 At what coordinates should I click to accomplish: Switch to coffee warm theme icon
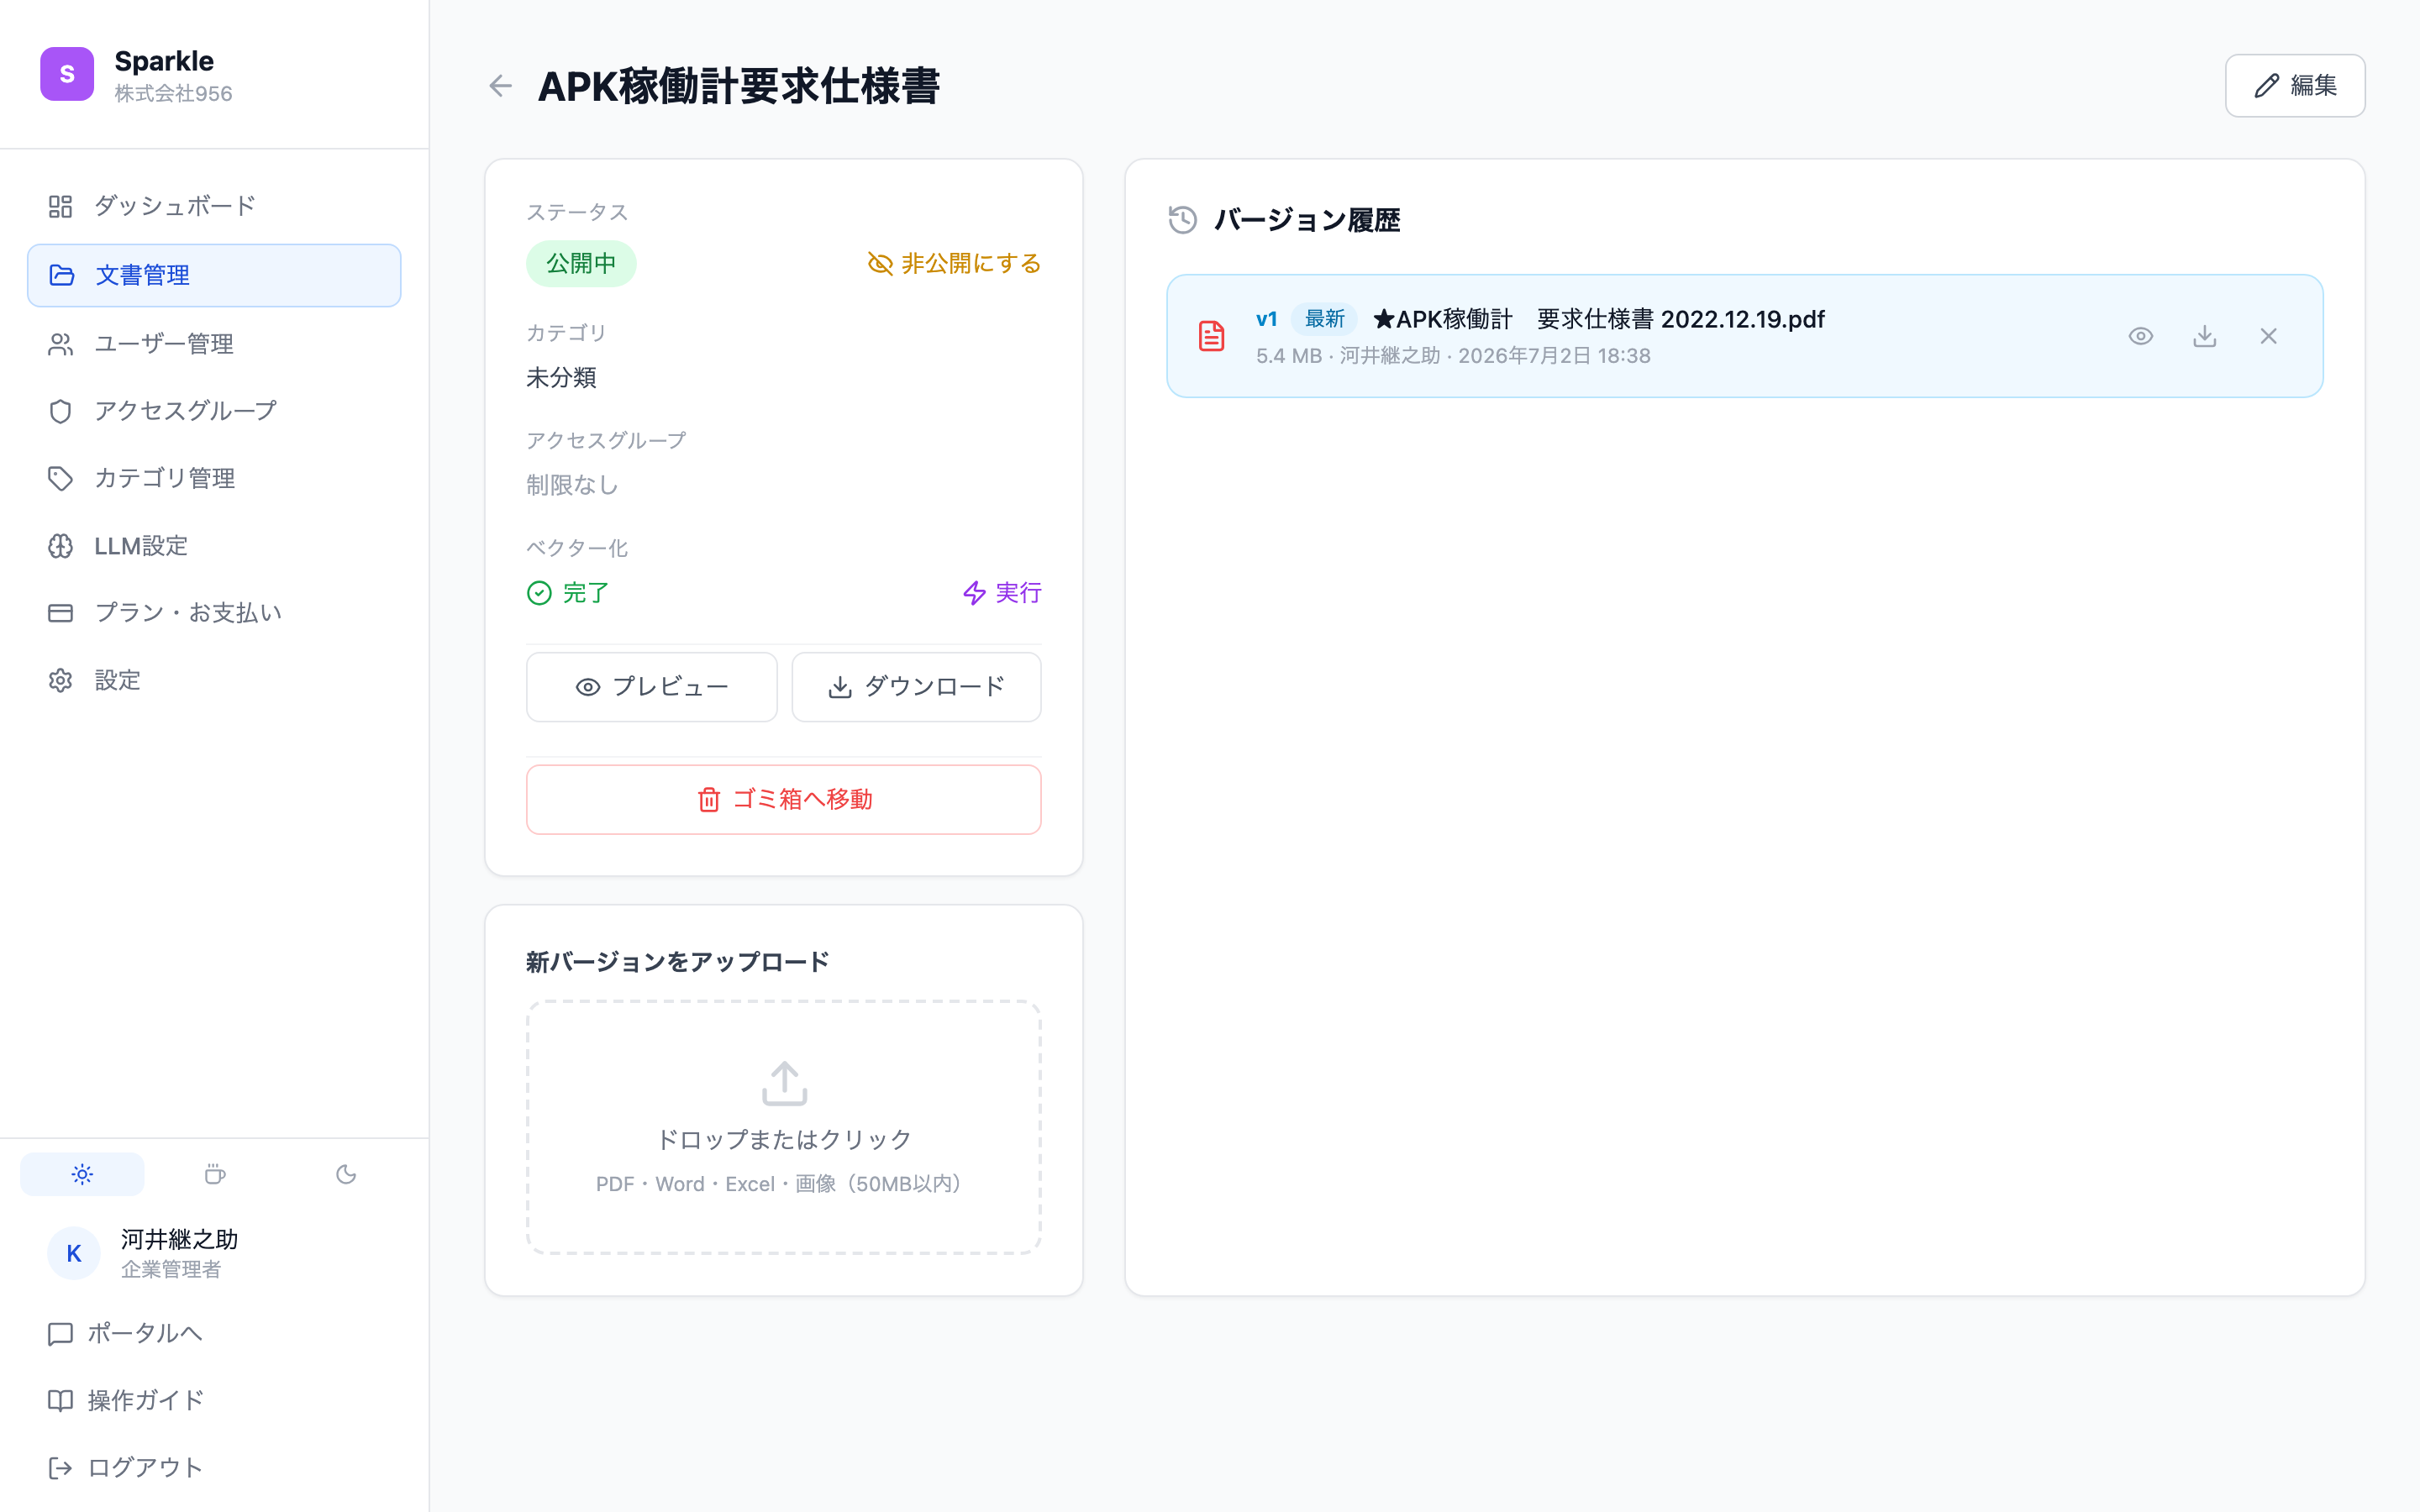[214, 1174]
